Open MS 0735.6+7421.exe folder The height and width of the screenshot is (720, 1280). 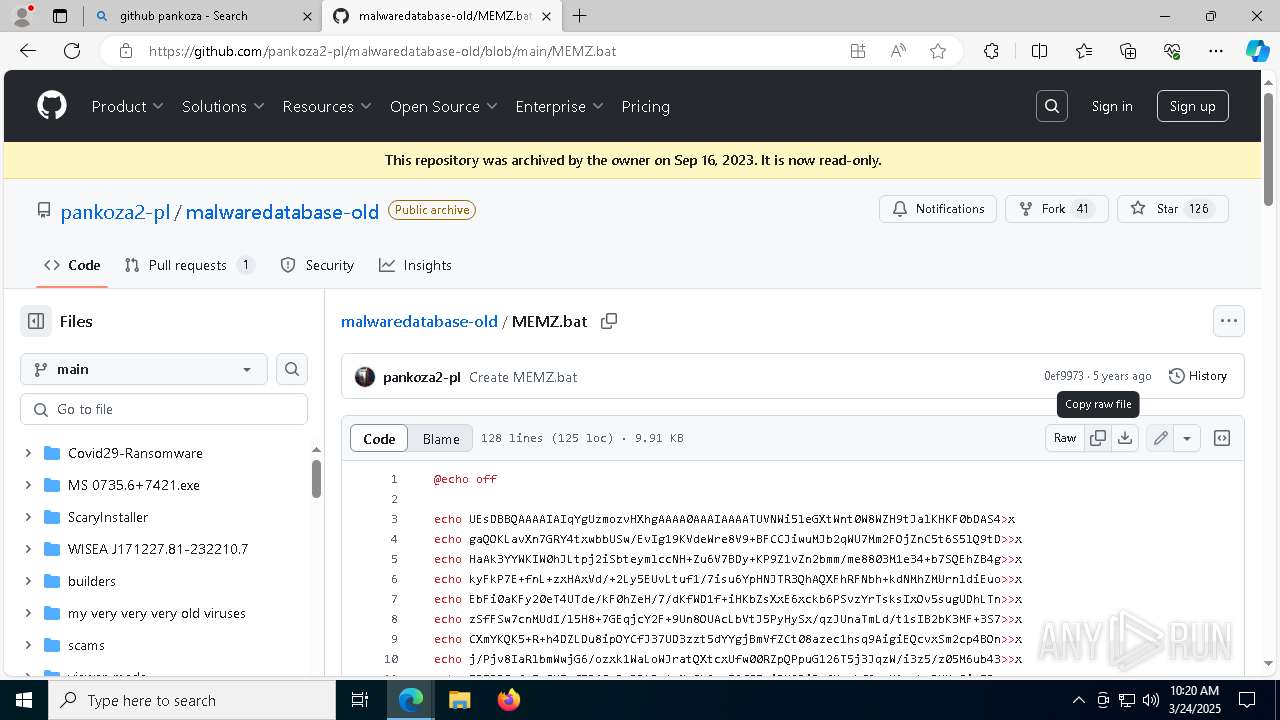pyautogui.click(x=134, y=485)
